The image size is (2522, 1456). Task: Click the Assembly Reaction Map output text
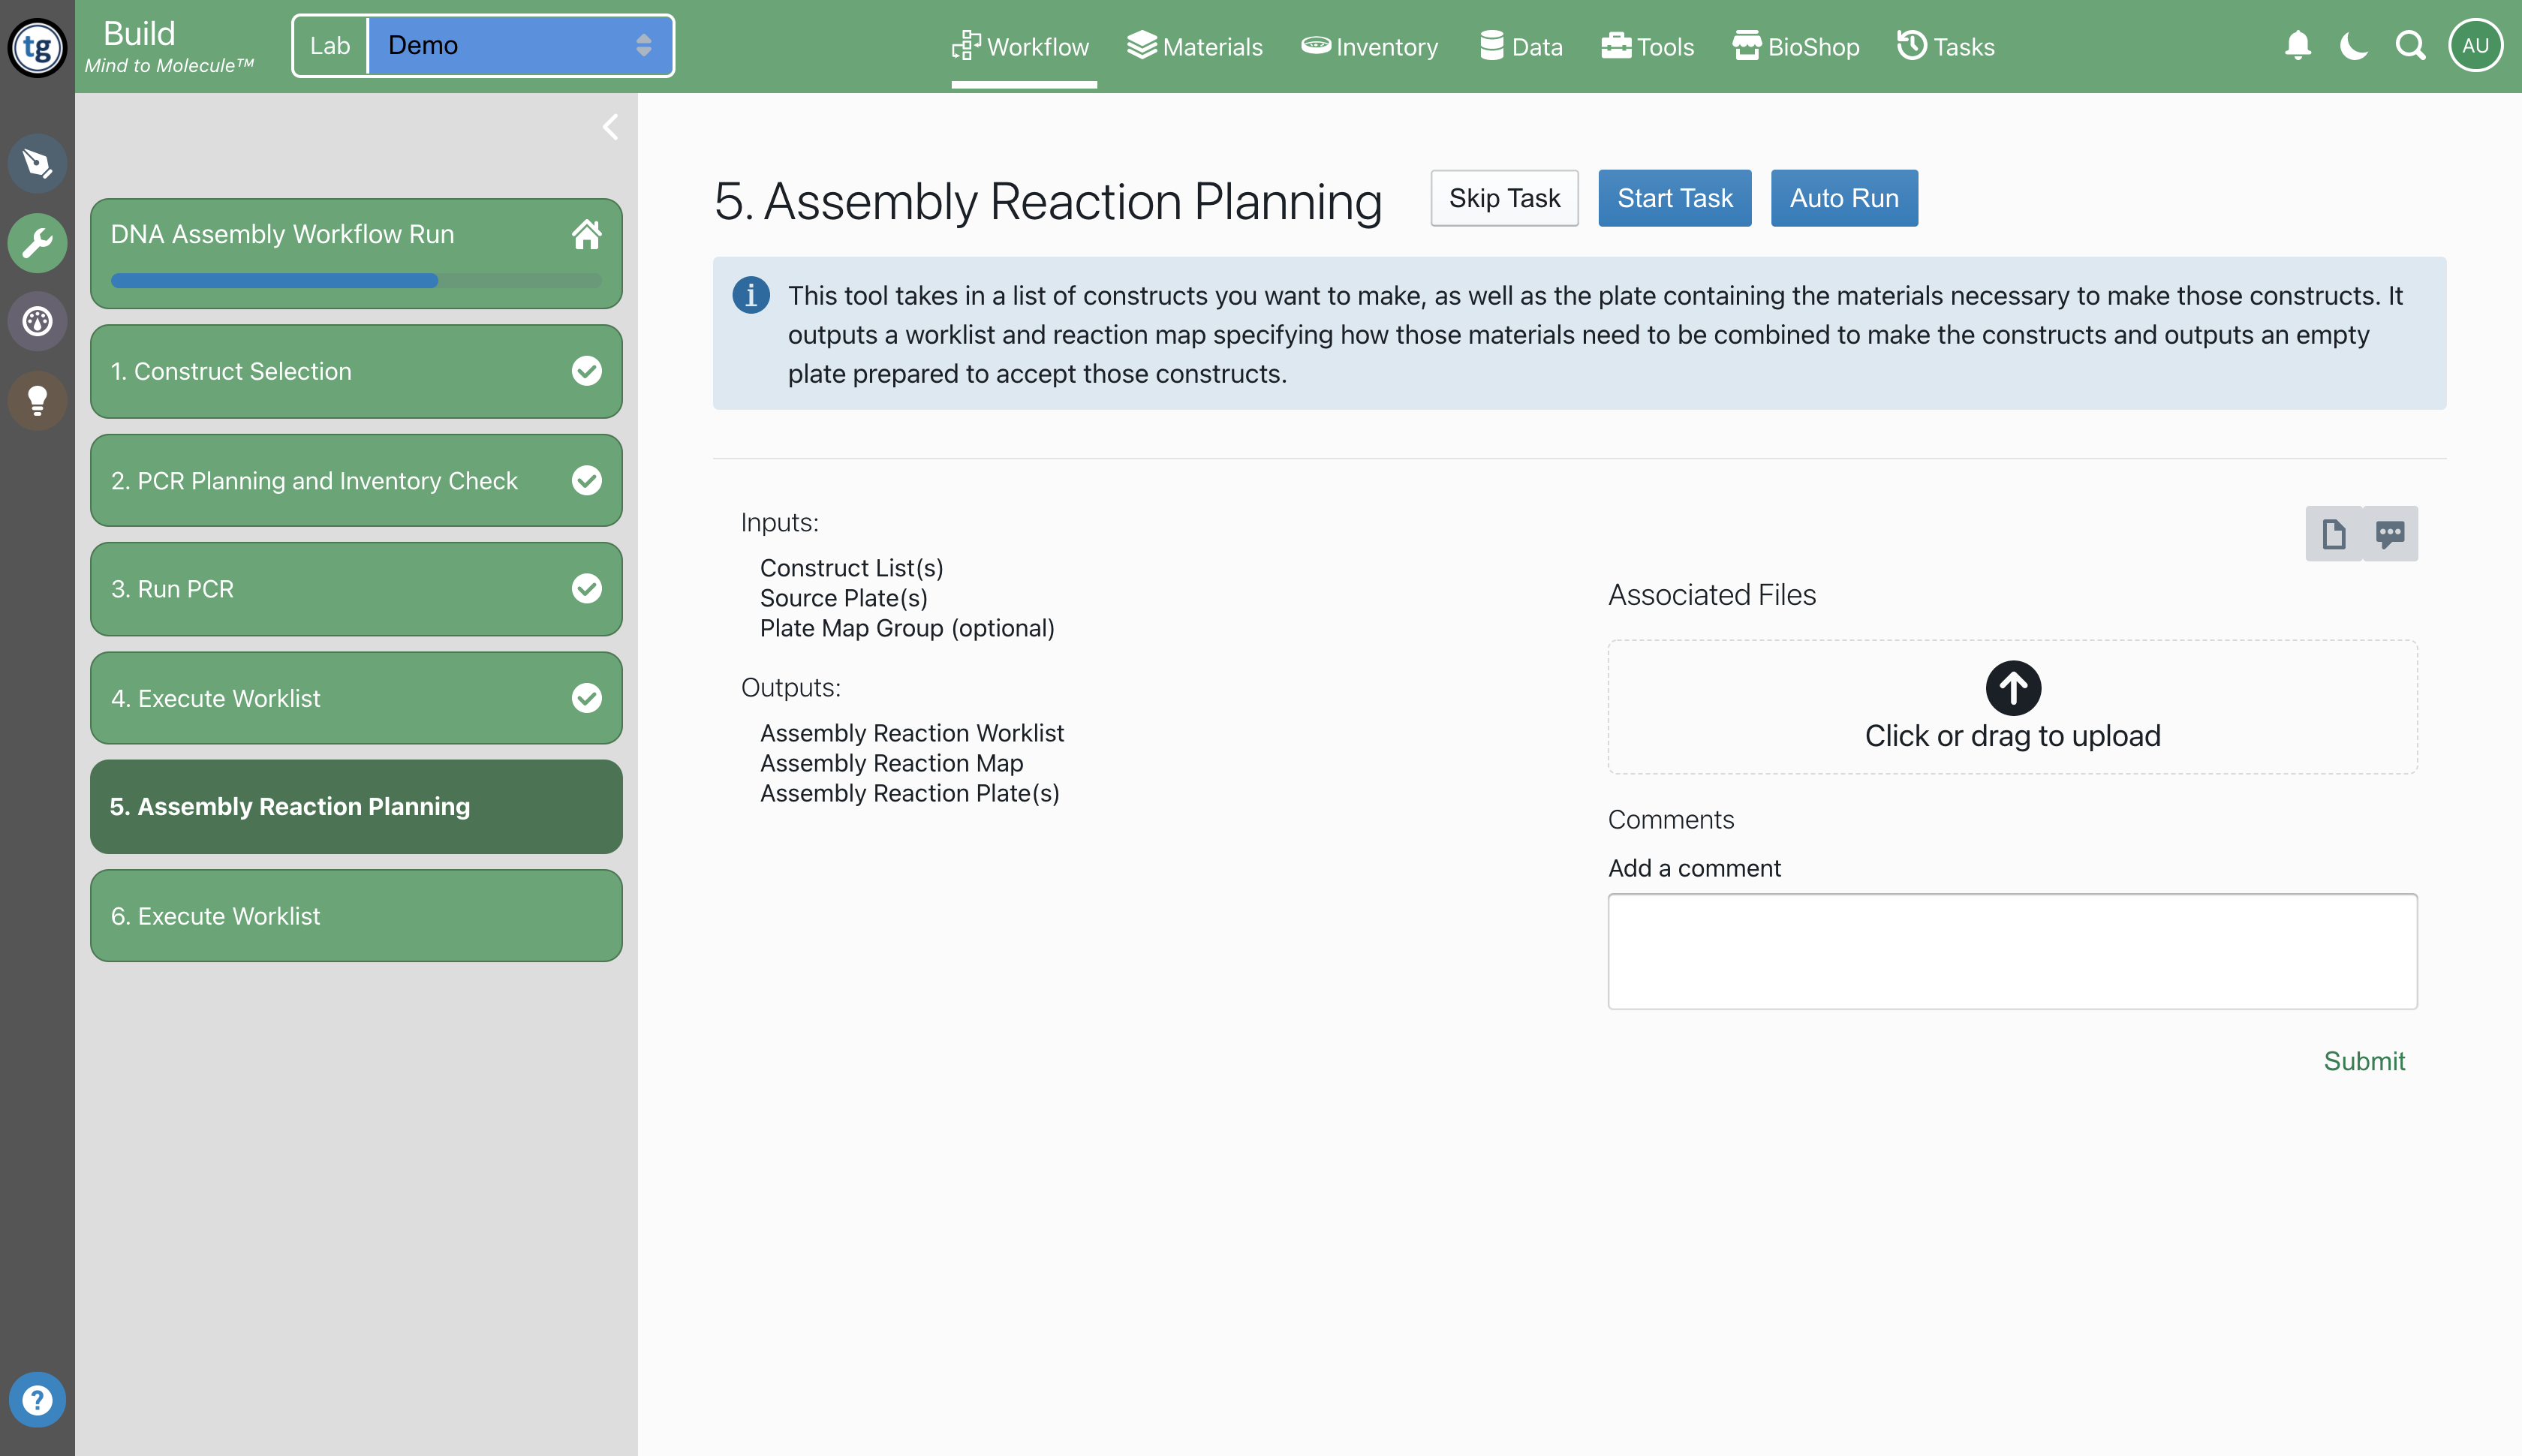892,763
